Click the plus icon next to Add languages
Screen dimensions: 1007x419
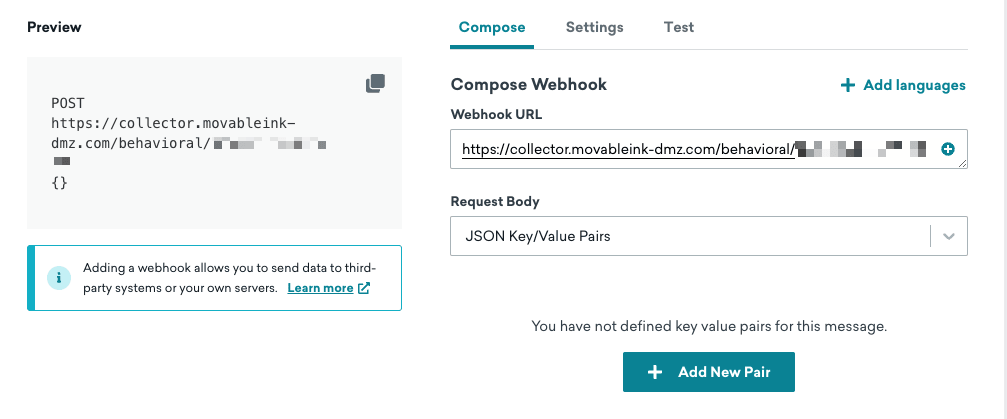click(x=848, y=86)
